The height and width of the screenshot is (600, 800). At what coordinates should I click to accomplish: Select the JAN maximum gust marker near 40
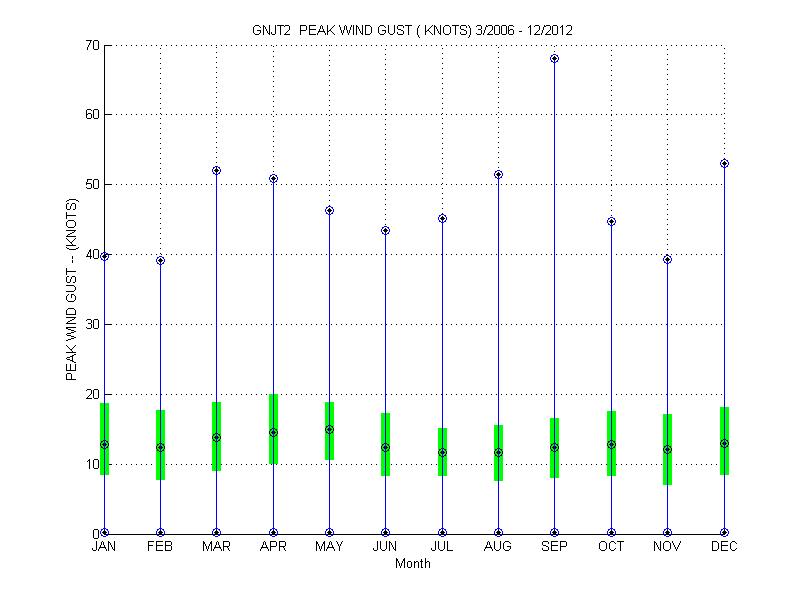[105, 256]
